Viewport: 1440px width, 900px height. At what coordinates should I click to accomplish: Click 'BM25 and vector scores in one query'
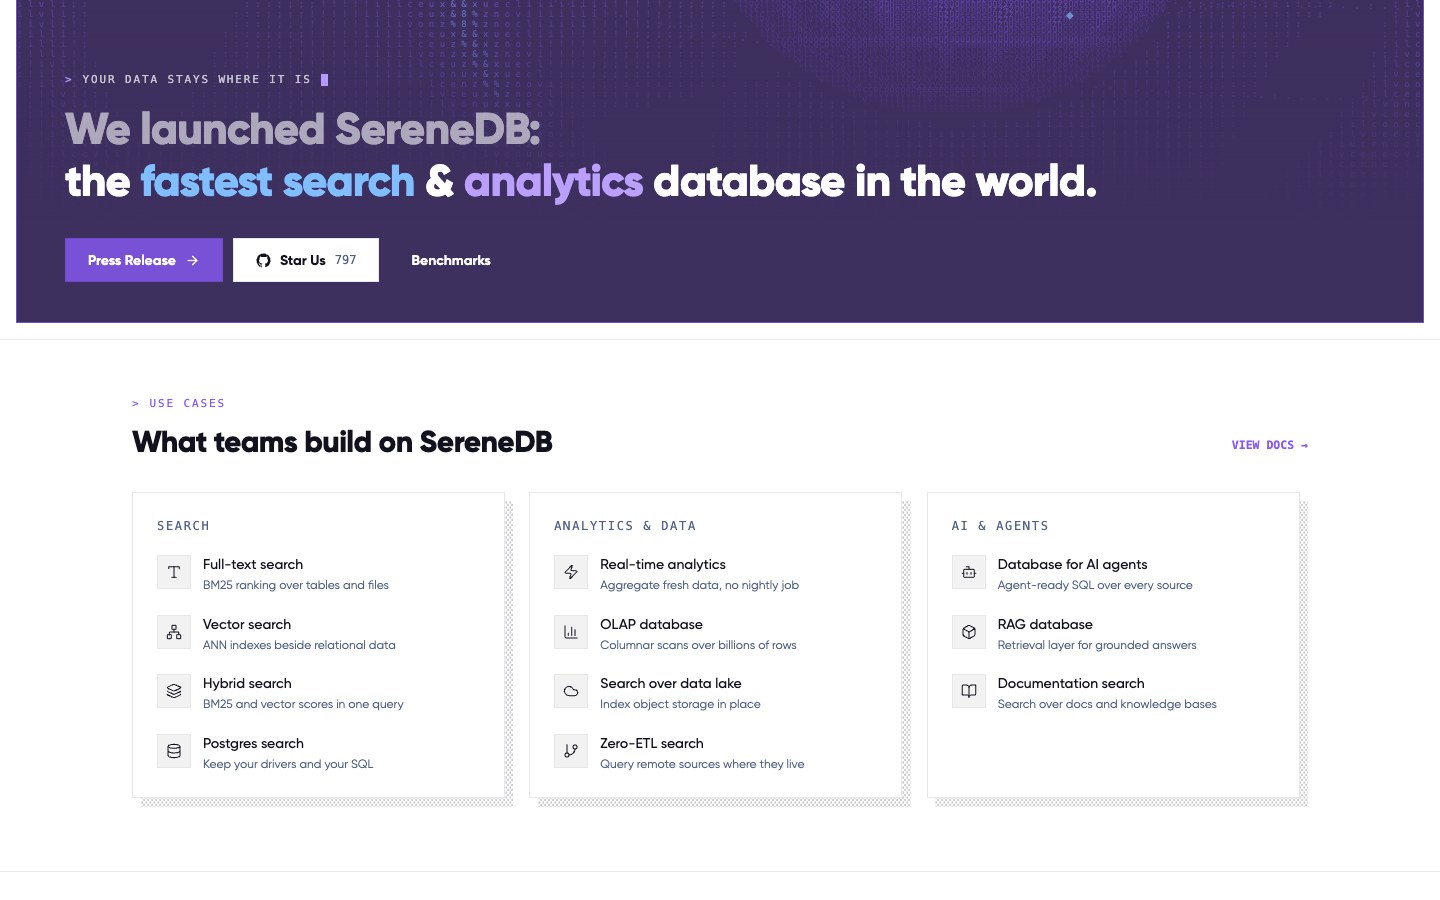(303, 704)
